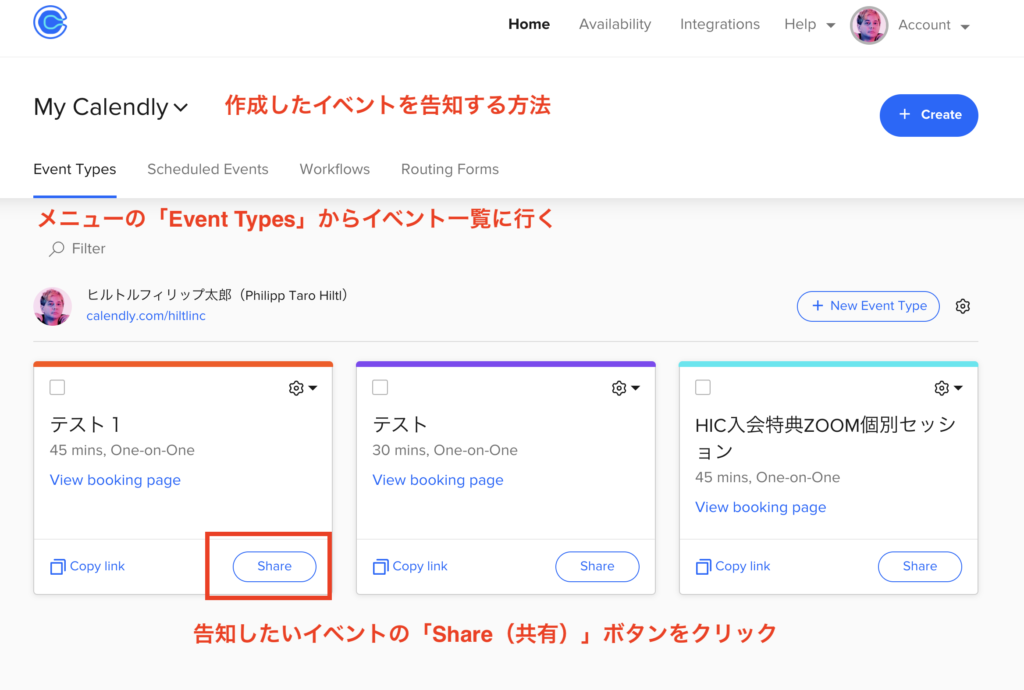Click the Calendly logo icon
Screen dimensions: 1024x690
click(x=50, y=22)
